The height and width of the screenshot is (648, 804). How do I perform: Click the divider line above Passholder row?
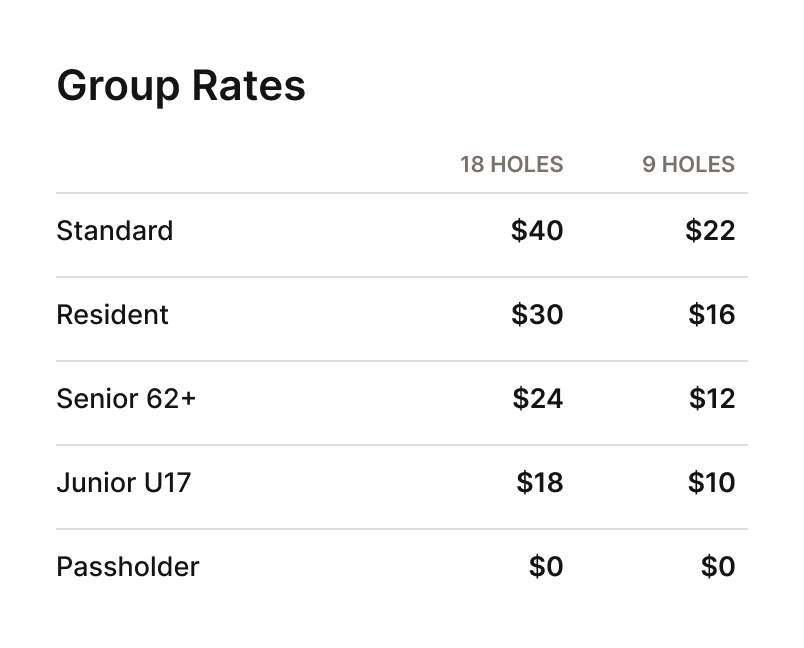402,529
